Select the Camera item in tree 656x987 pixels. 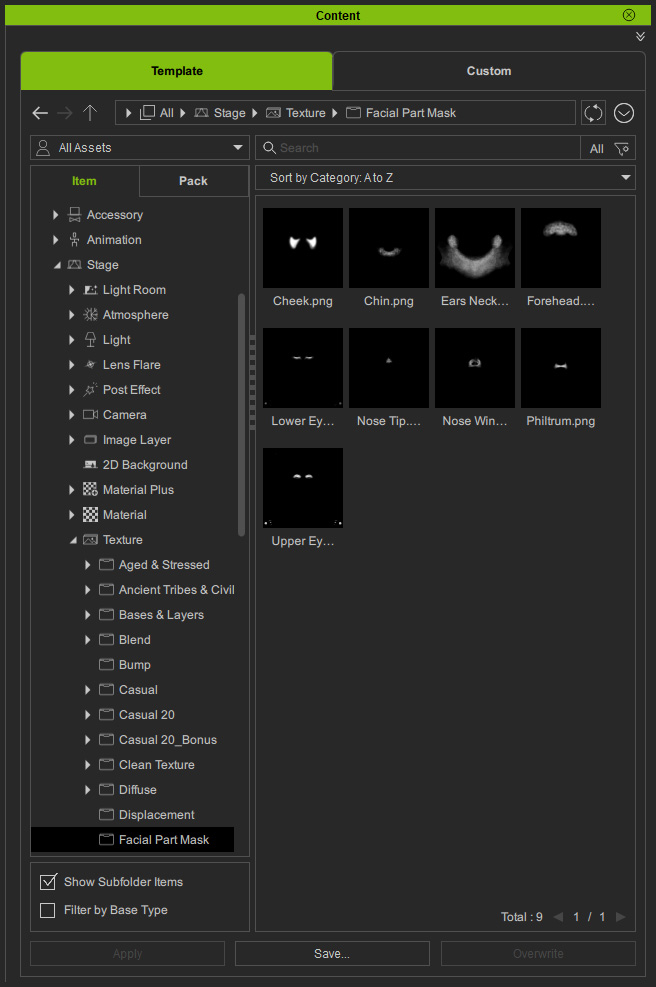[124, 415]
